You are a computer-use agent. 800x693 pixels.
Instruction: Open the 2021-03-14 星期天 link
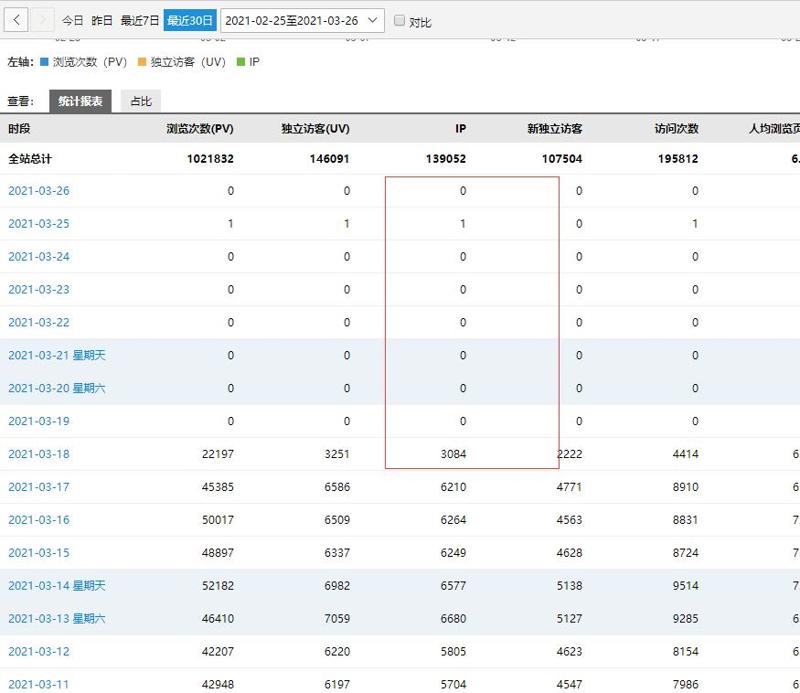click(x=57, y=586)
